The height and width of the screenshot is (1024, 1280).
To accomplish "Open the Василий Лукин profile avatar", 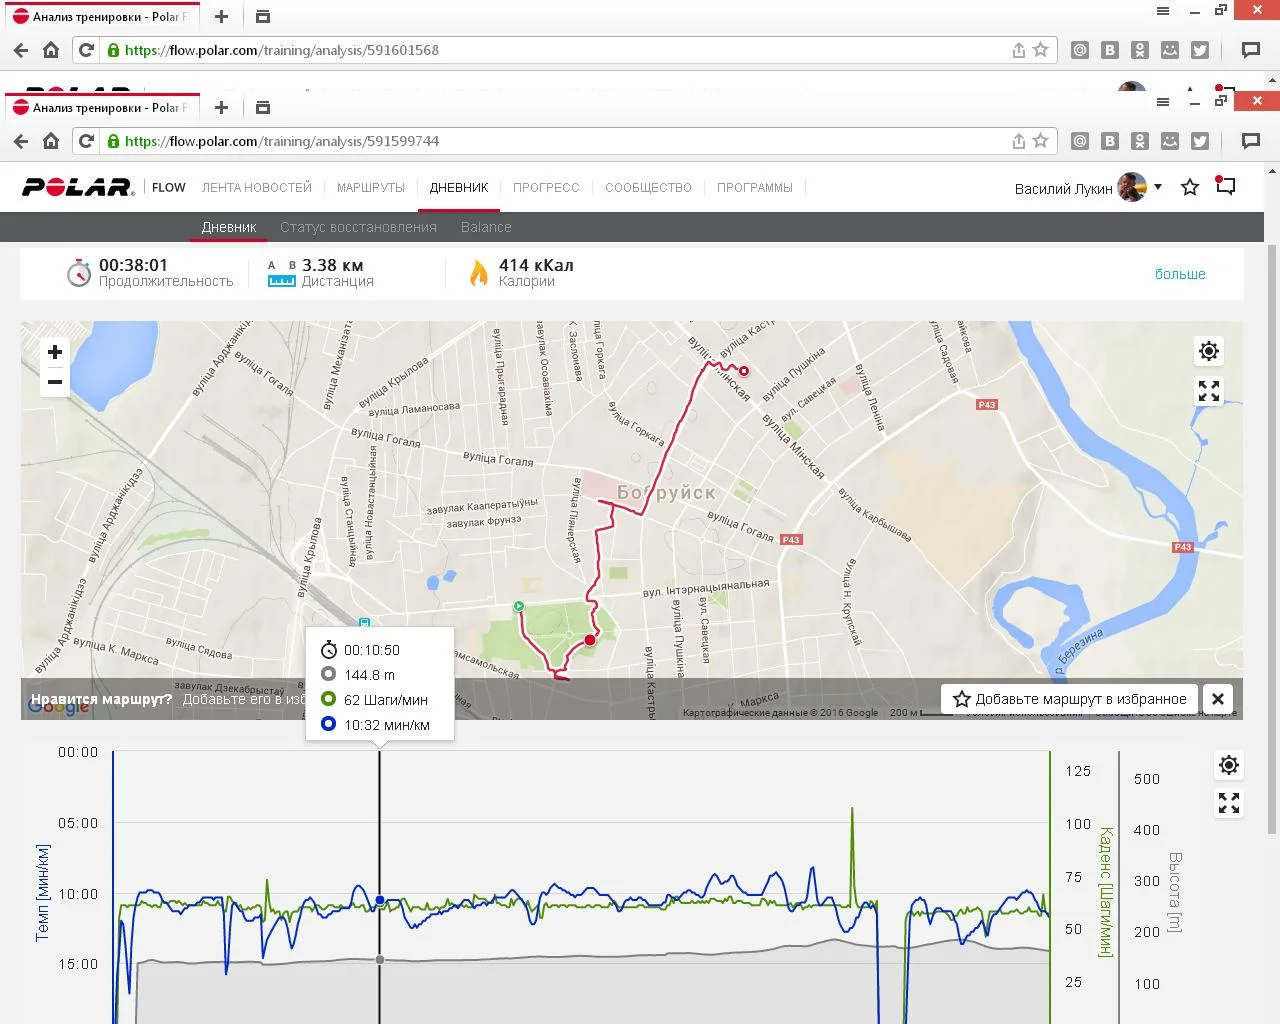I will click(x=1132, y=187).
